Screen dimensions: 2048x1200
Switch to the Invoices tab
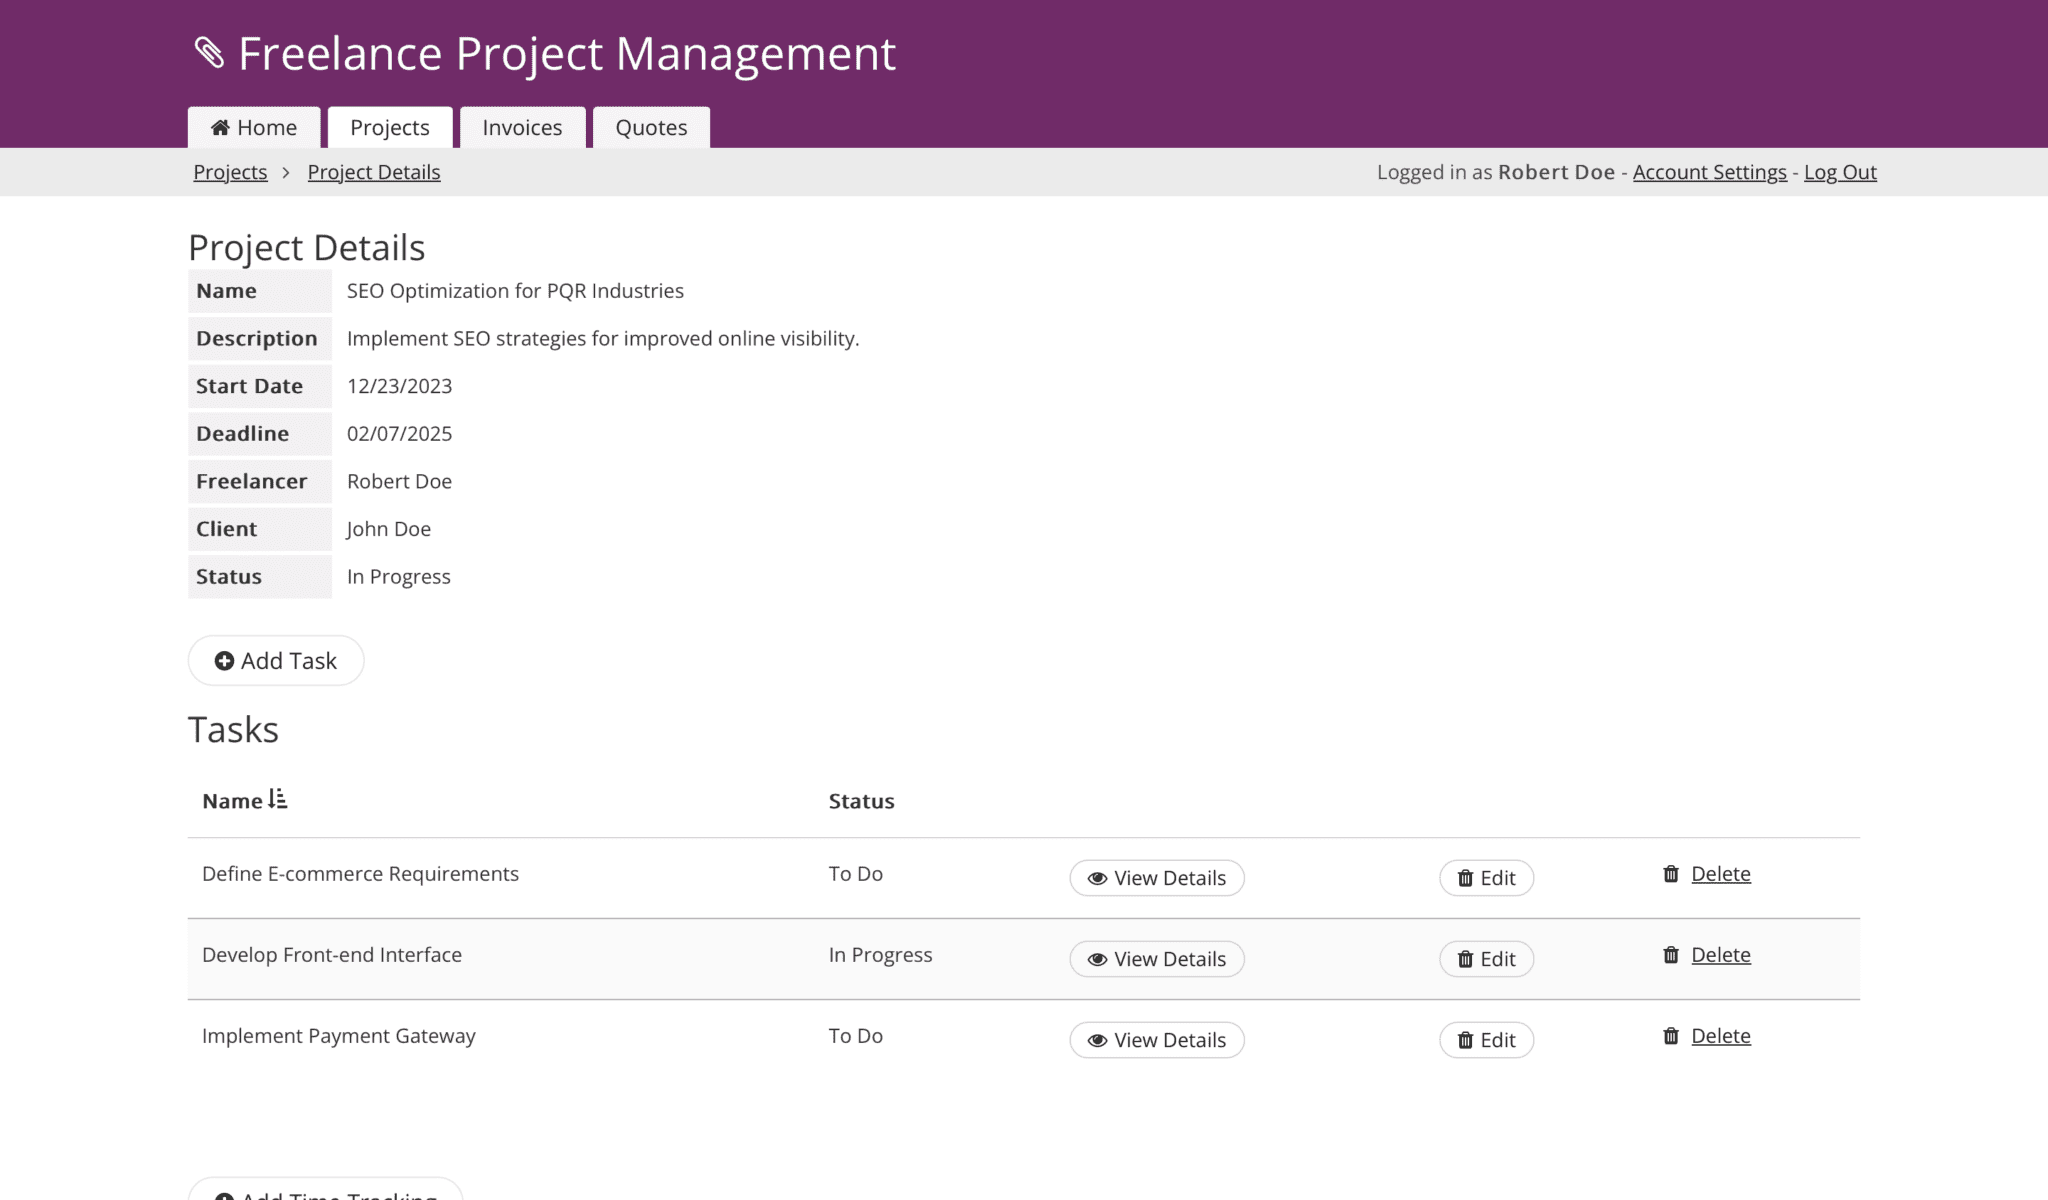click(522, 127)
